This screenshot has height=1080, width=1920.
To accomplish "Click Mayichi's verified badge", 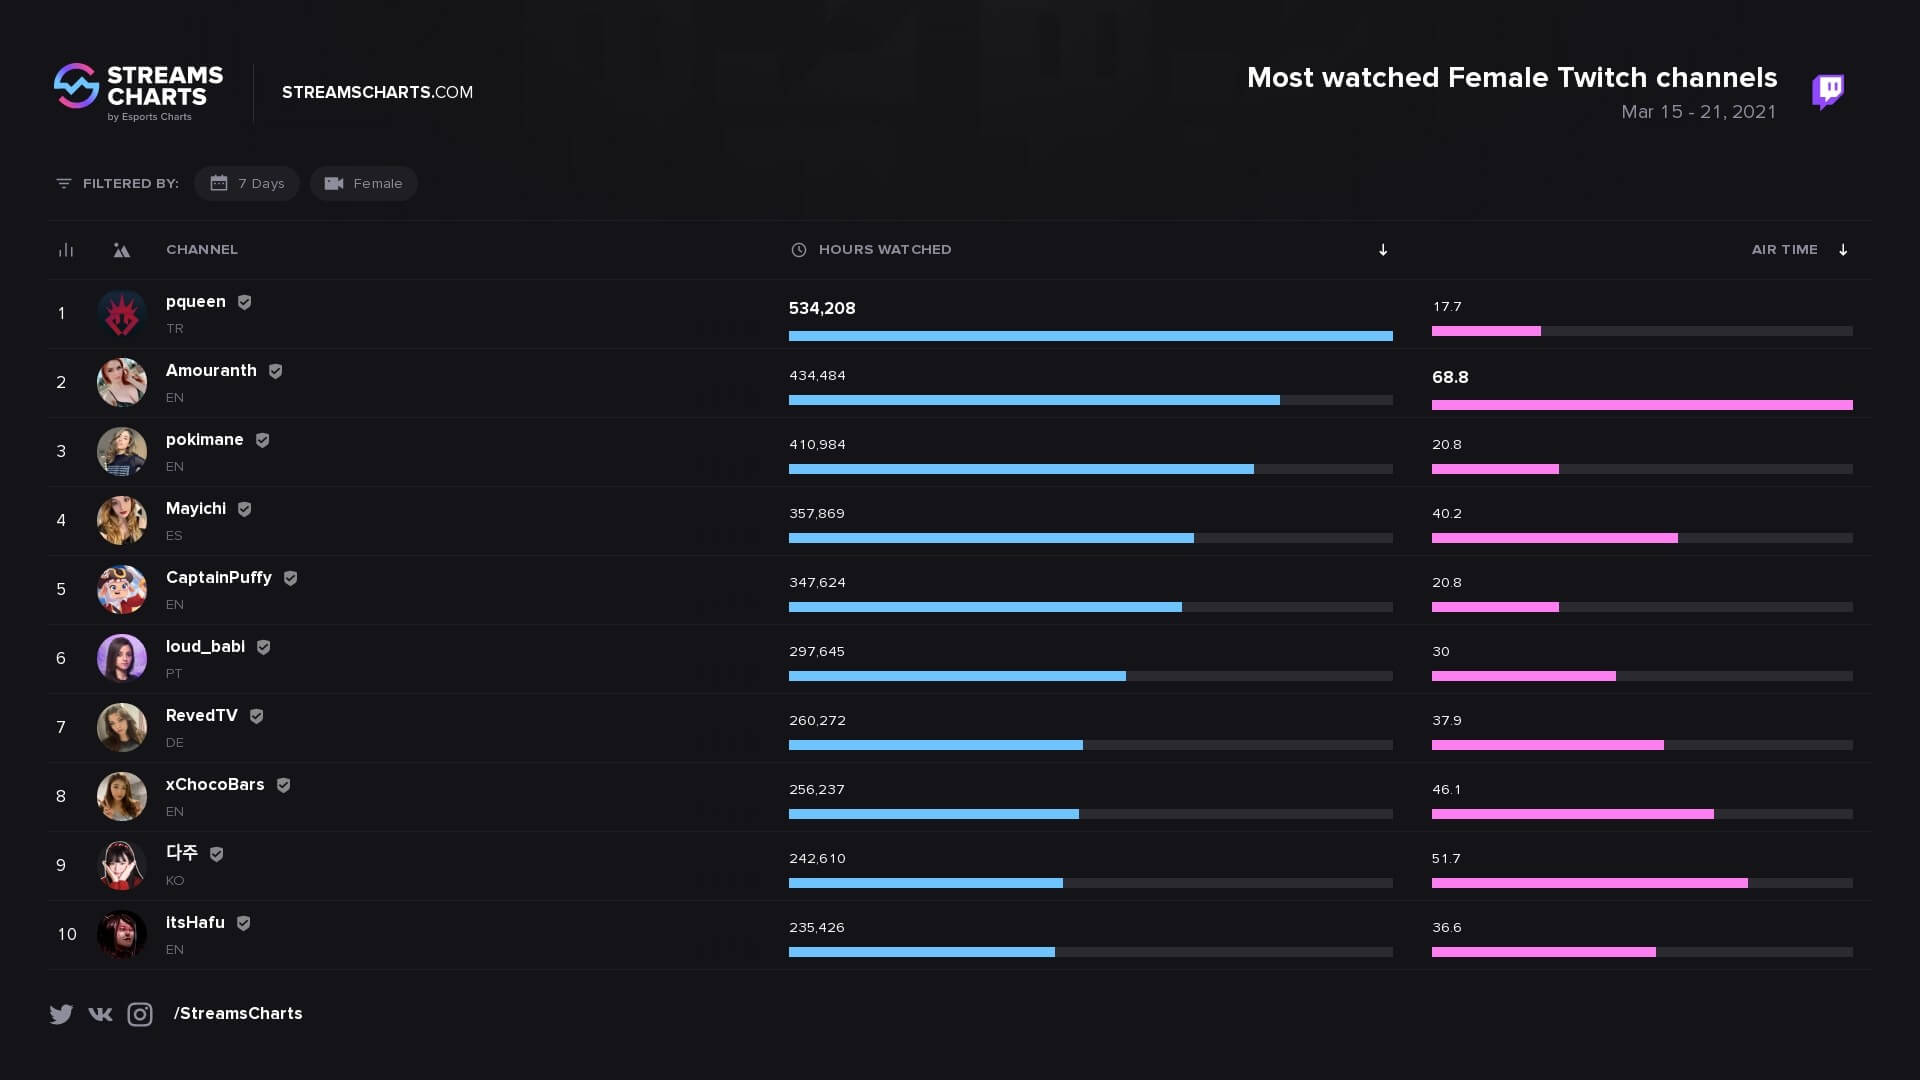I will click(244, 509).
